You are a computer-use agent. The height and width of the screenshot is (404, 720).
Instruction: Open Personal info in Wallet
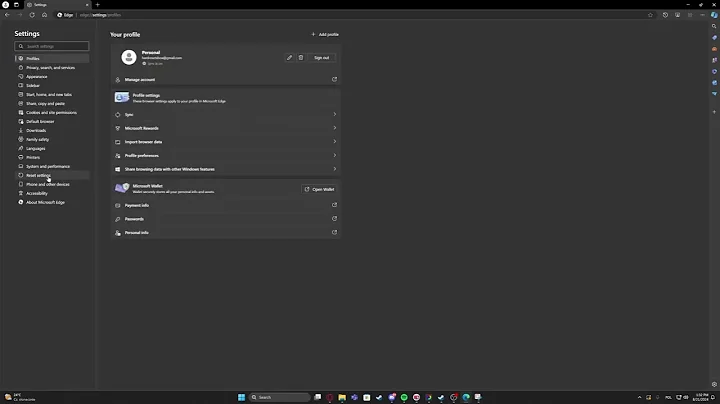[x=225, y=233]
